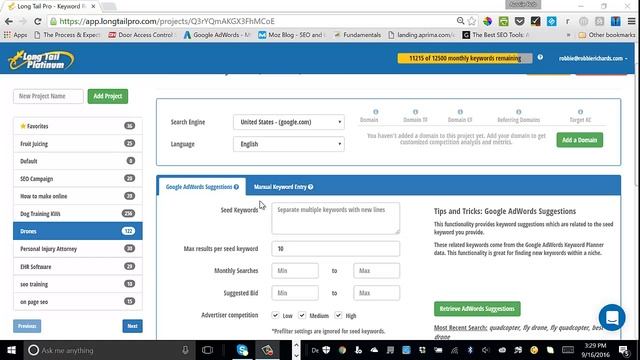Open Other bookmarks folder
Image resolution: width=640 pixels, height=360 pixels.
607,35
